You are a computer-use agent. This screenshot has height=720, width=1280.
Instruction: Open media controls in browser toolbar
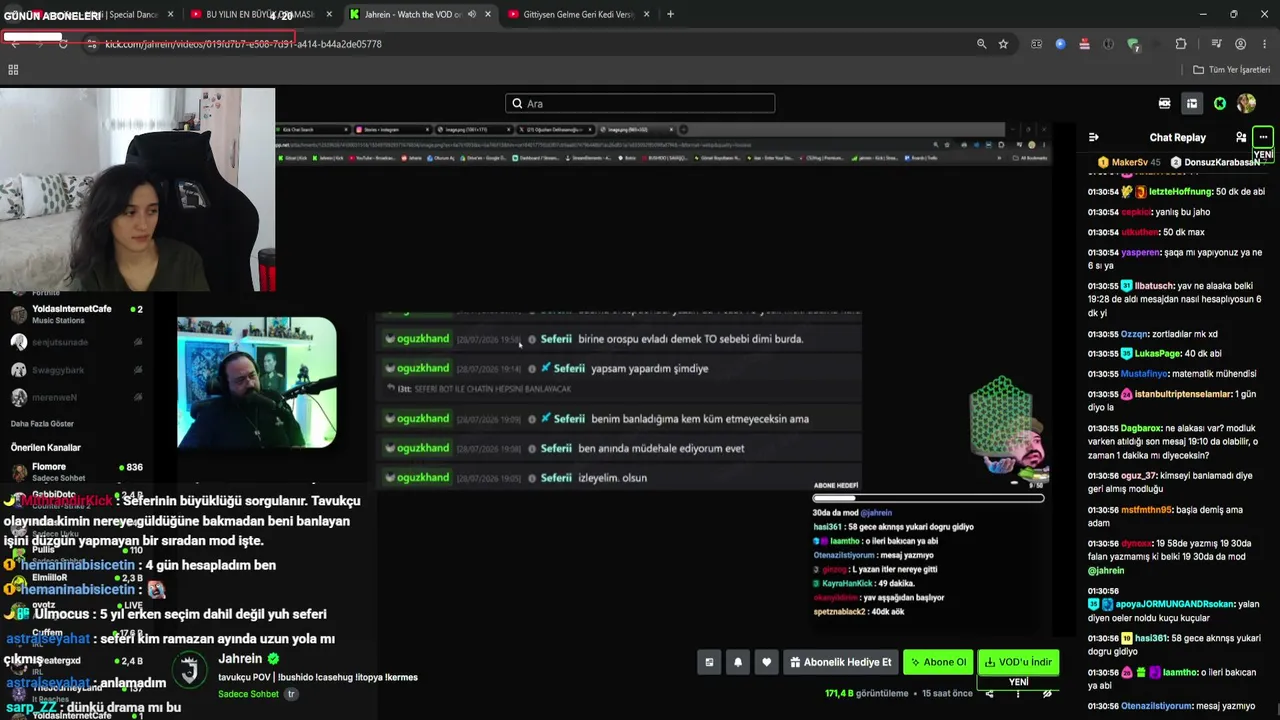point(1216,44)
